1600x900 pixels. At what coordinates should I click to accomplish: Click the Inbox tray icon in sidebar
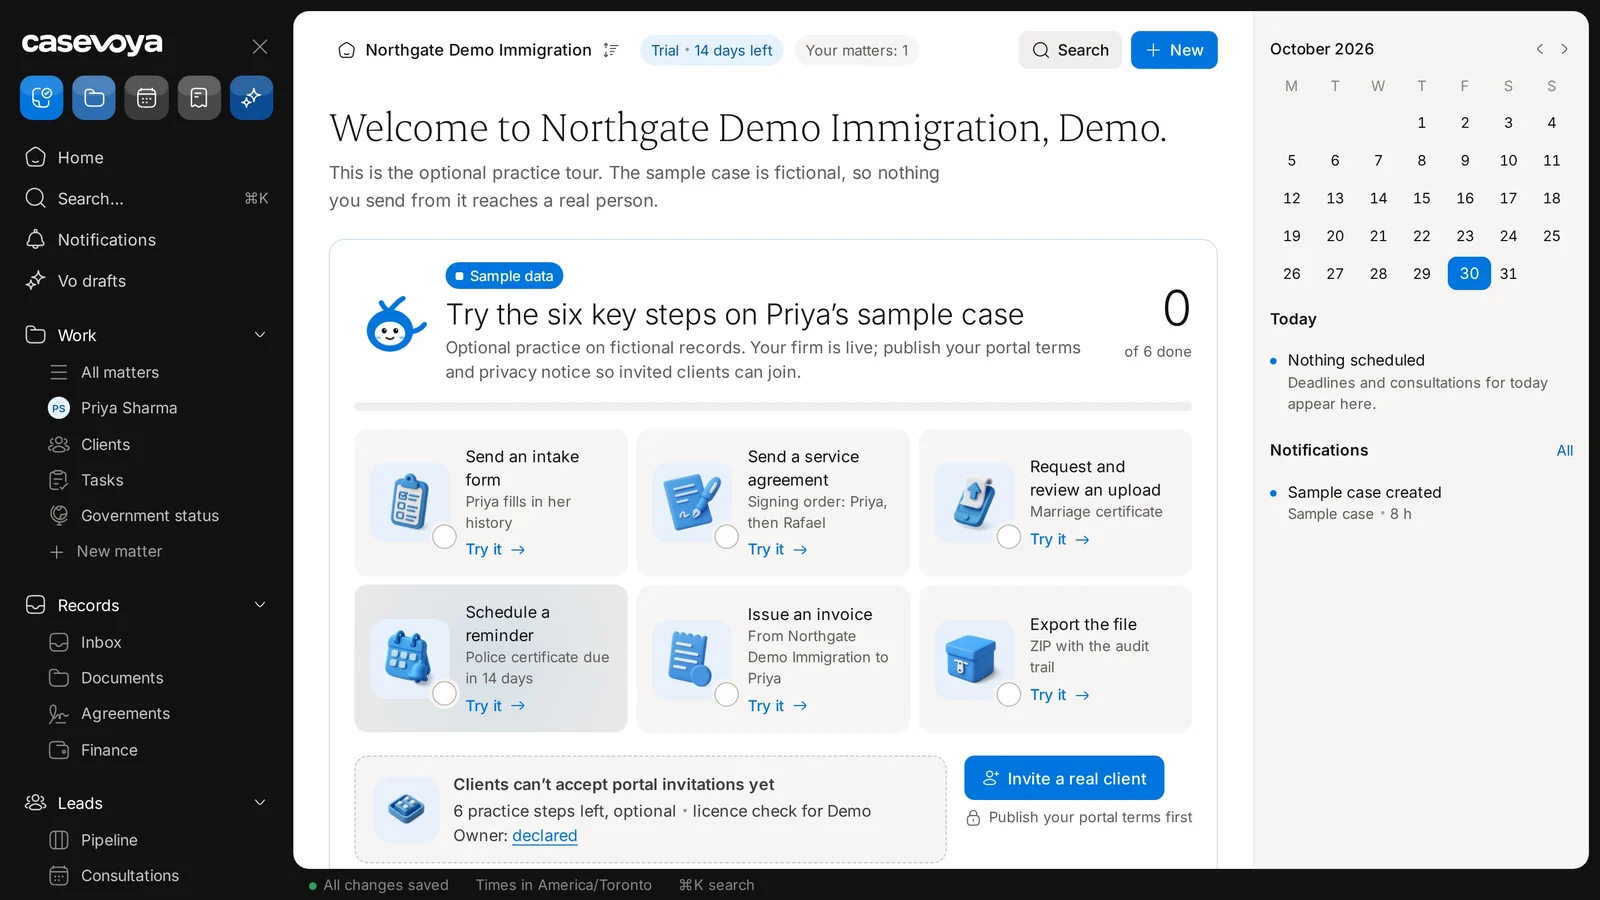59,642
